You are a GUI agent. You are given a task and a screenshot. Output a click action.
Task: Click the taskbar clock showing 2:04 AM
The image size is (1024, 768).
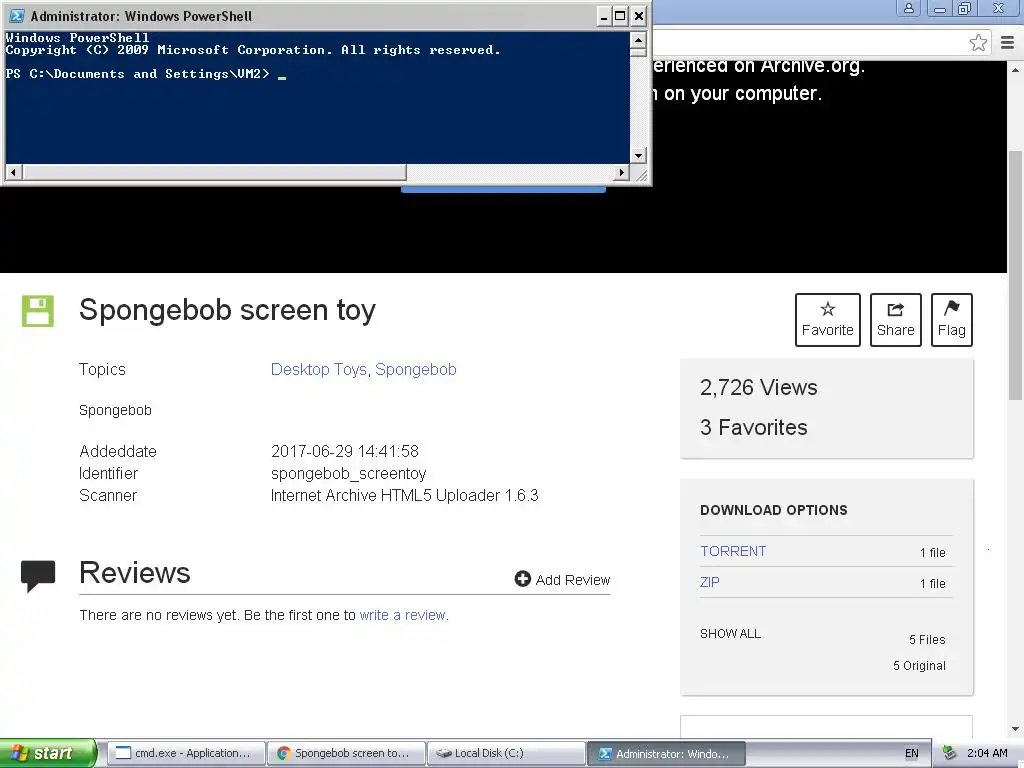pos(987,753)
